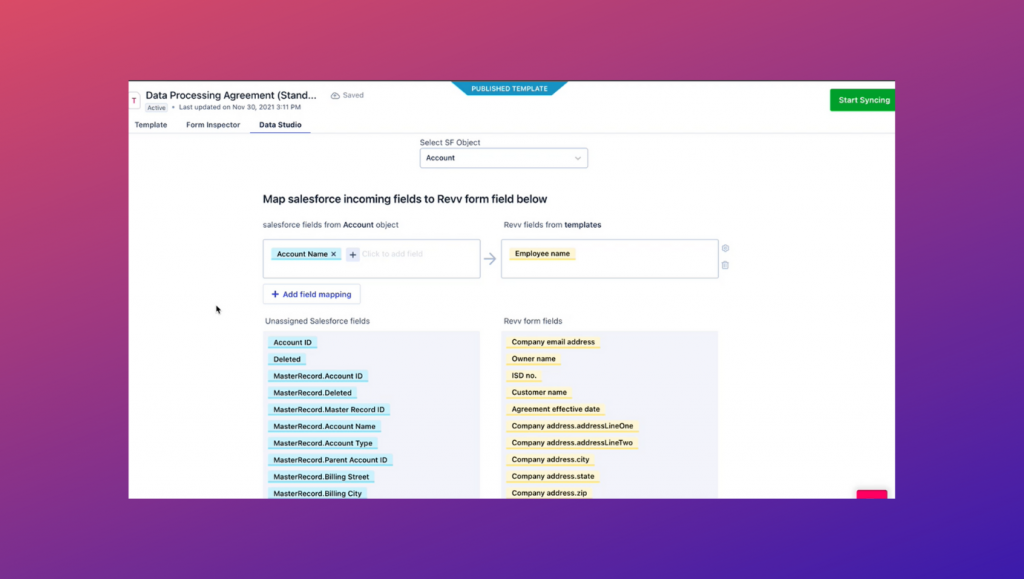
Task: Click the template T icon
Action: [134, 101]
